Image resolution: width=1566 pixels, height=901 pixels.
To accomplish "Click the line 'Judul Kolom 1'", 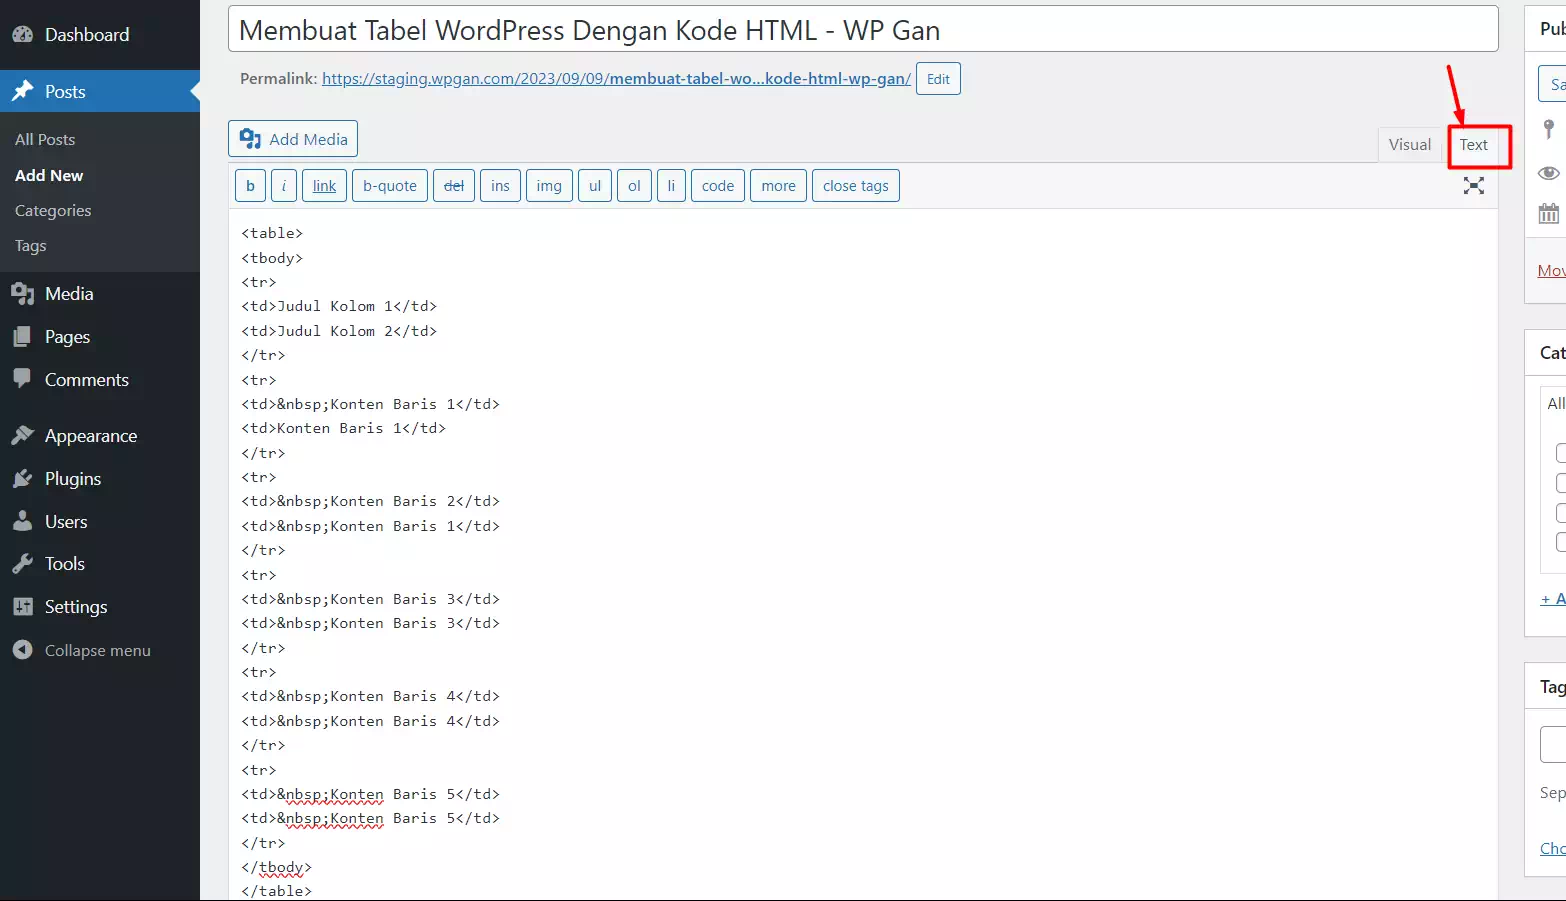I will tap(339, 306).
